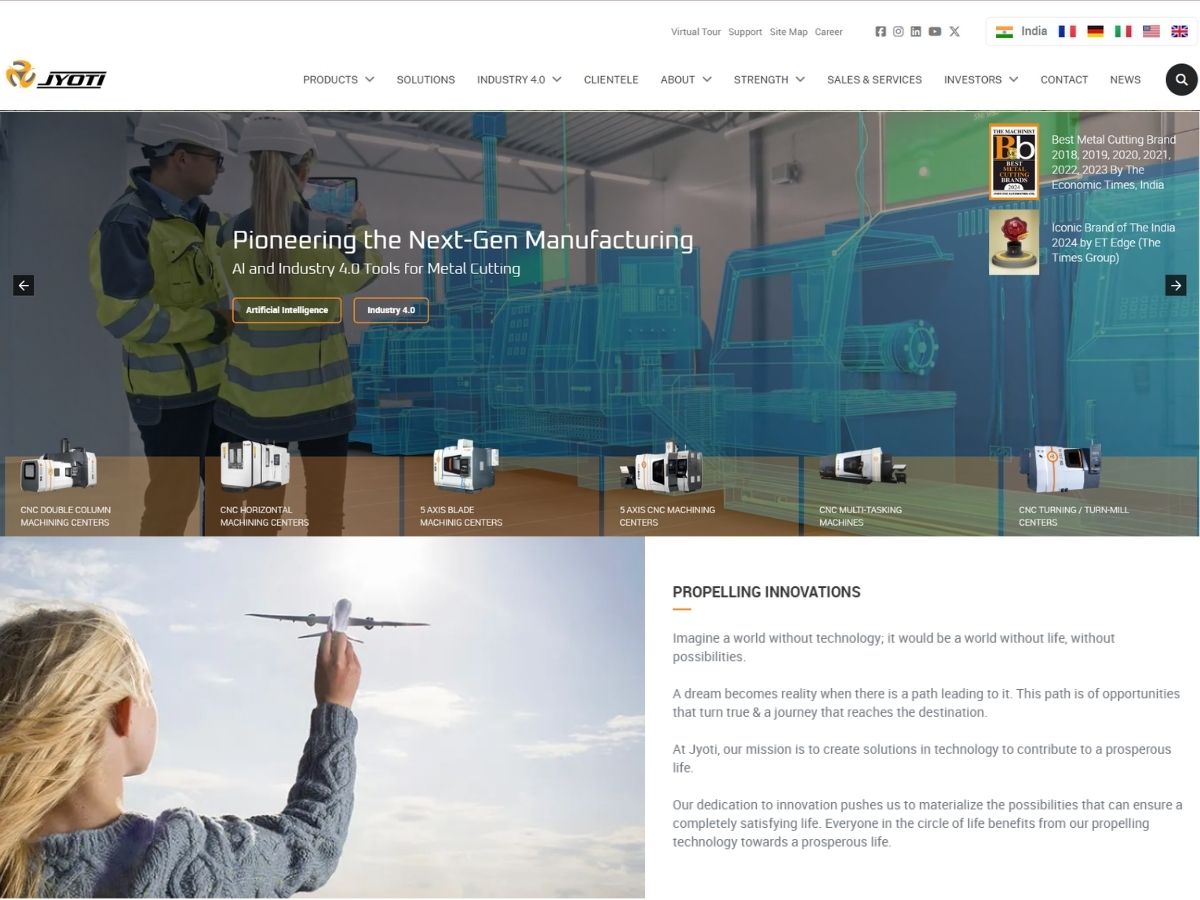Open the YouTube social icon

[935, 32]
